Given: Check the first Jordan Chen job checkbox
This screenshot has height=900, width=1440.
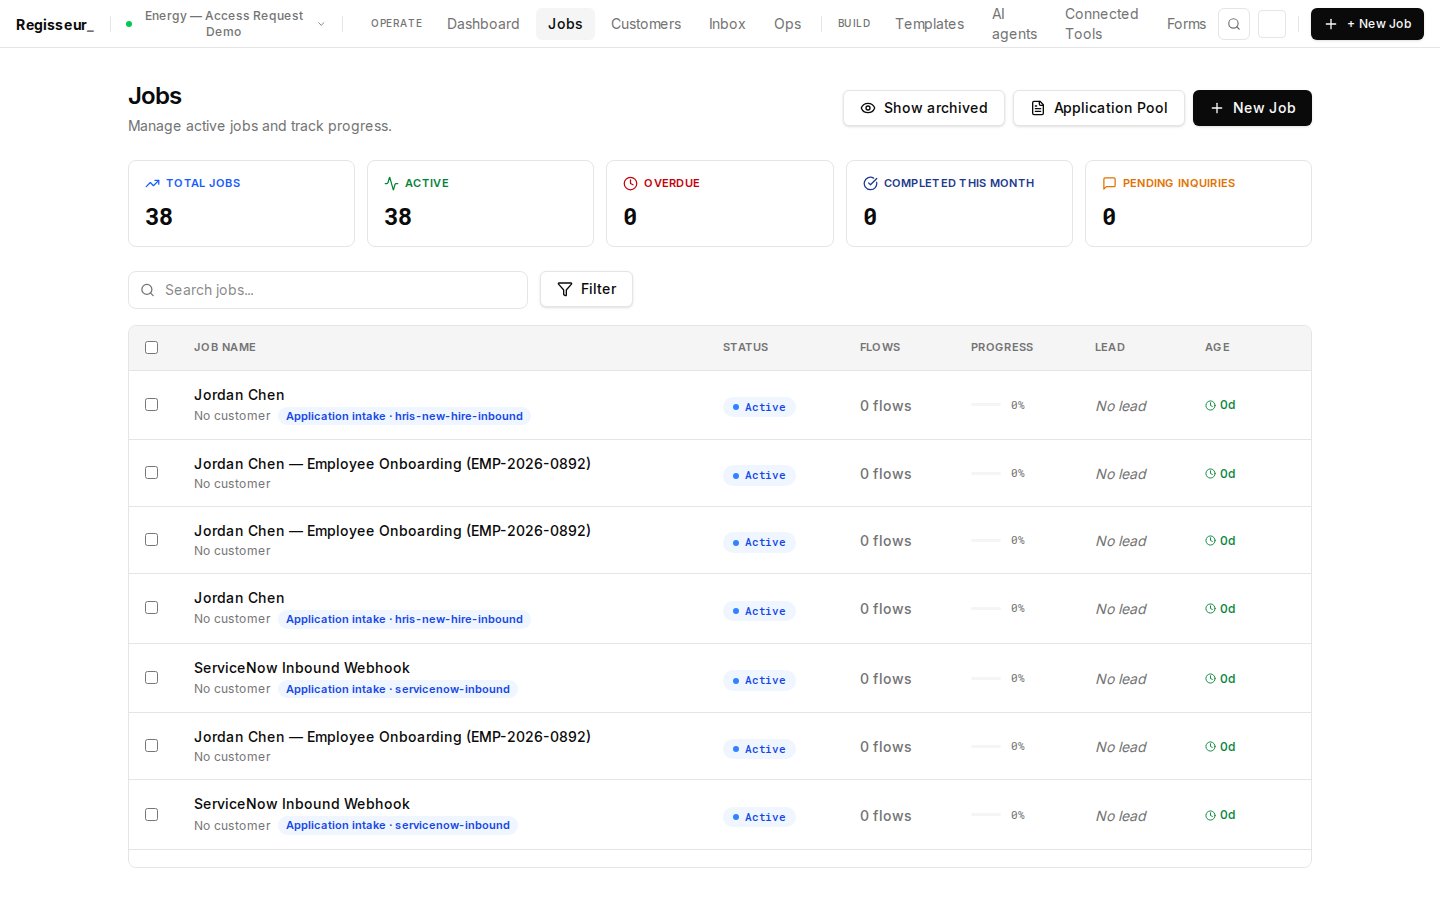Looking at the screenshot, I should (x=152, y=405).
